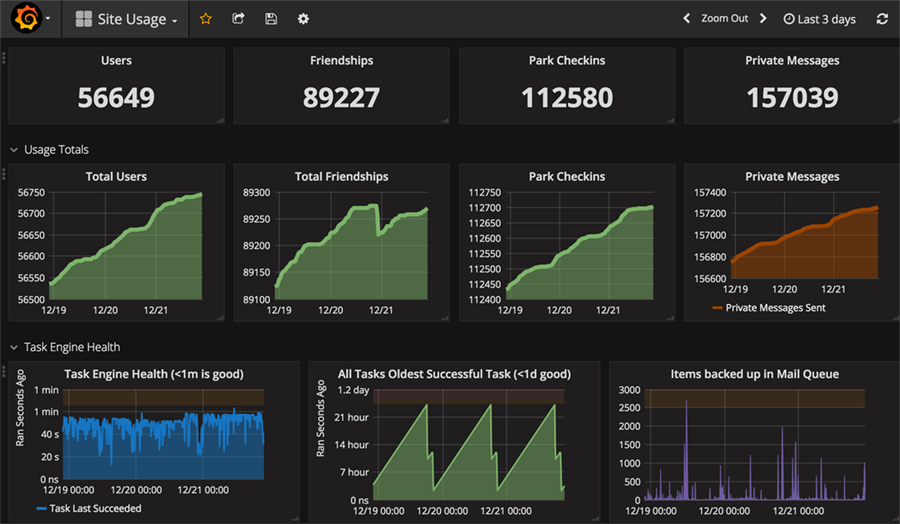900x524 pixels.
Task: Open the Total Friendships graph title menu
Action: [x=342, y=176]
